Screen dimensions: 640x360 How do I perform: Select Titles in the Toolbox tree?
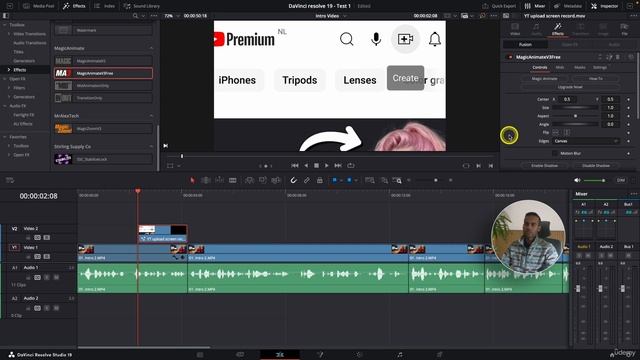coord(18,52)
